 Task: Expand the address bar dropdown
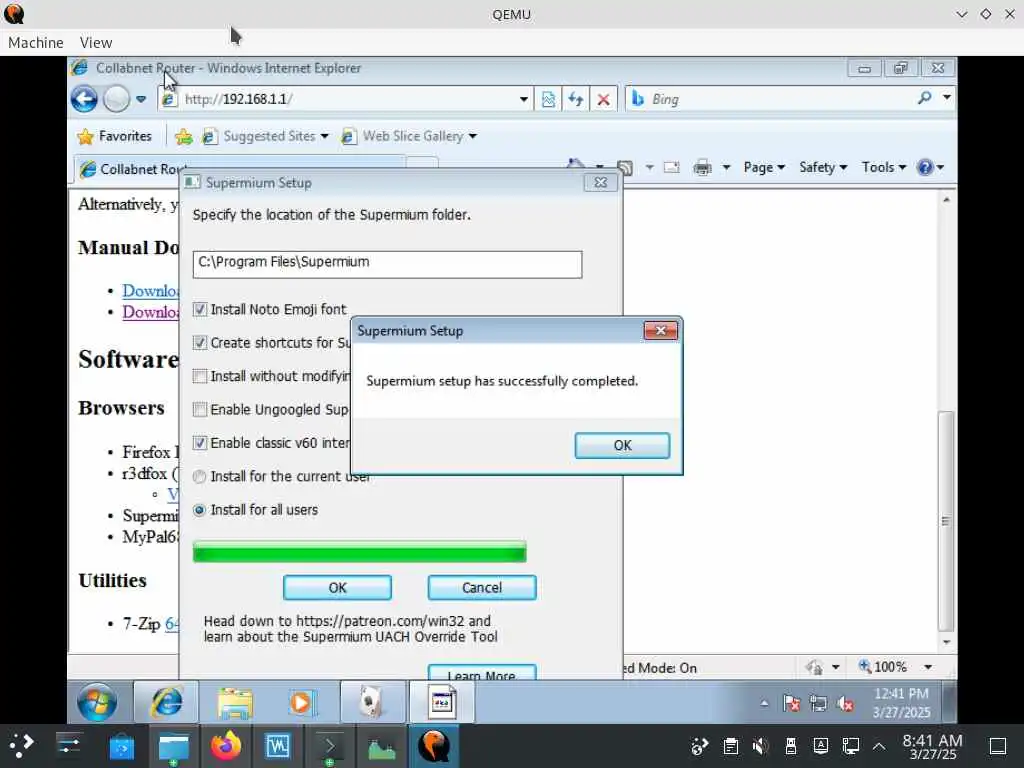point(524,99)
